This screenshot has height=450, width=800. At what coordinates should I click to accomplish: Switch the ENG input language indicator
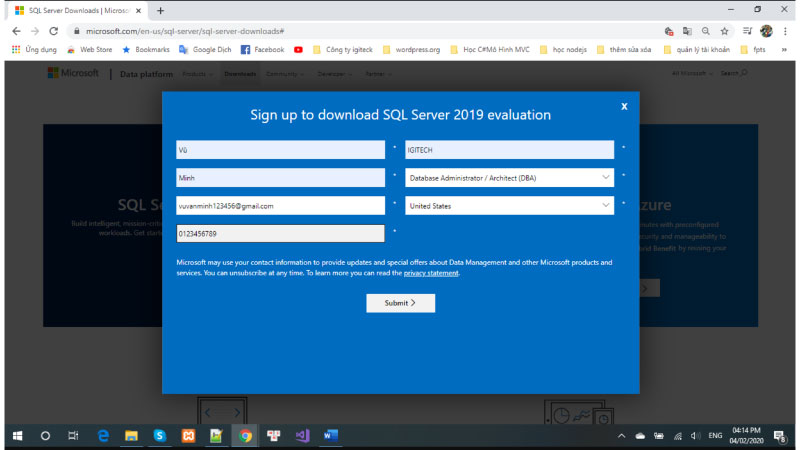tap(715, 436)
